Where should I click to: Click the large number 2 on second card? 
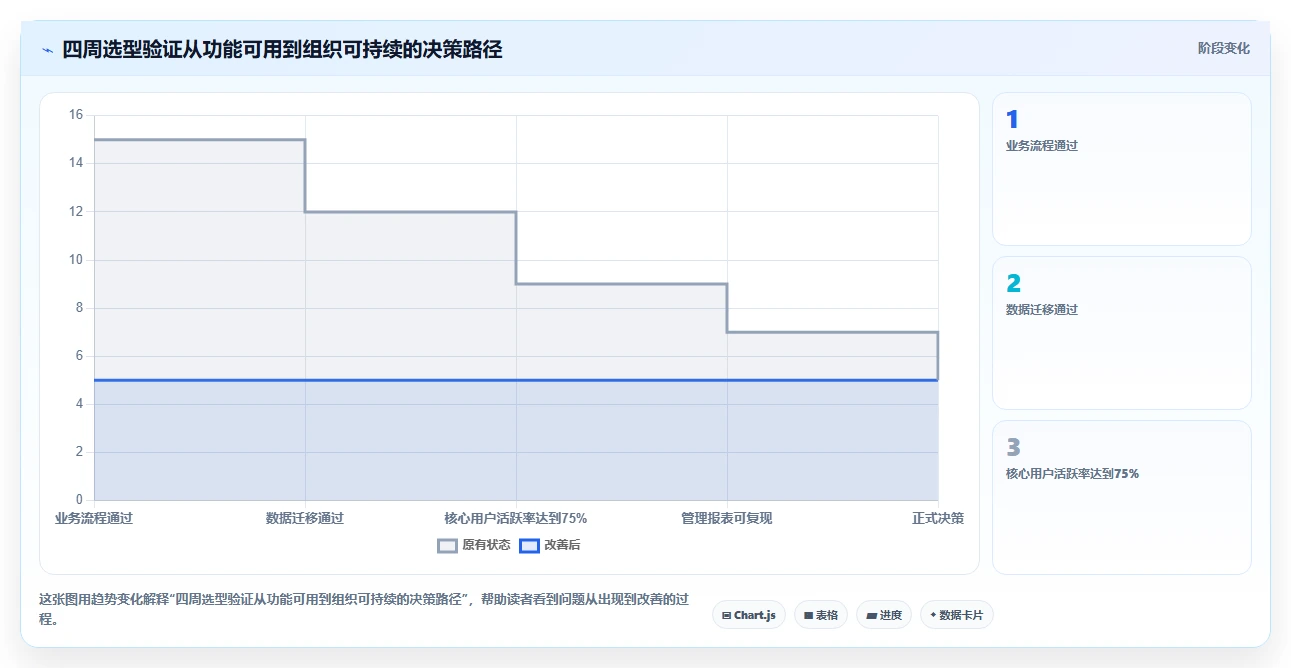pyautogui.click(x=1013, y=284)
